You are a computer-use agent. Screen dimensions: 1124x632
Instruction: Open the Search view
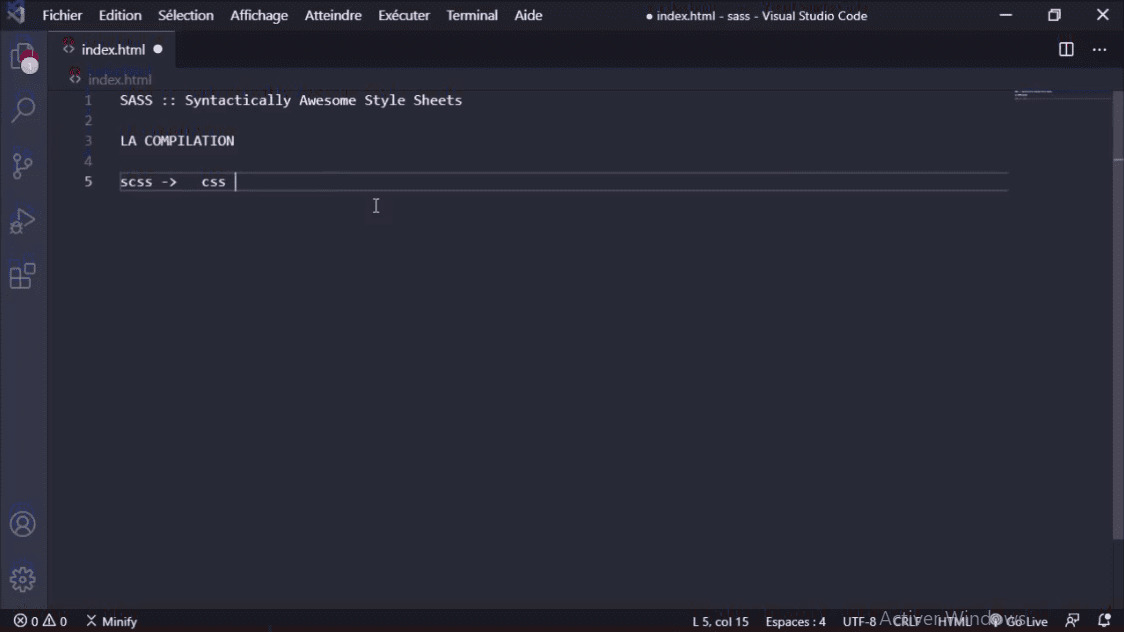[23, 110]
